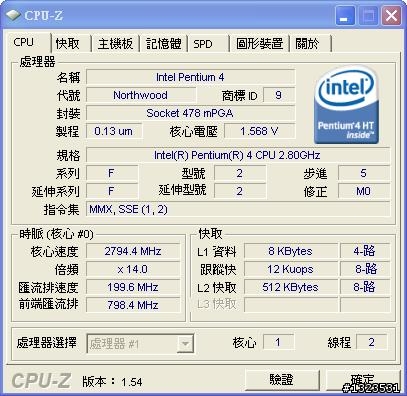Switch to the 記憶體 tab

(164, 44)
